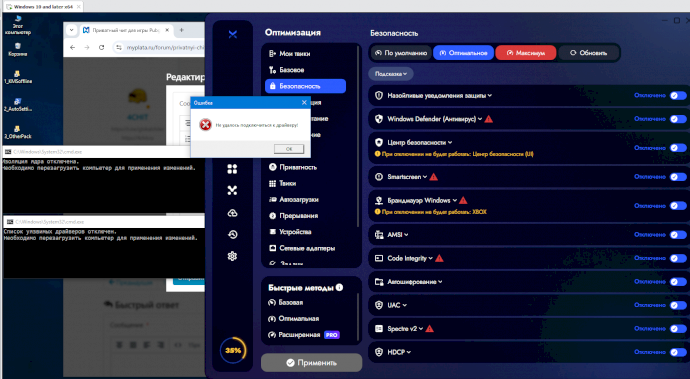
Task: Click the shield icon of Назойливые уведомления защиты
Action: [x=379, y=96]
